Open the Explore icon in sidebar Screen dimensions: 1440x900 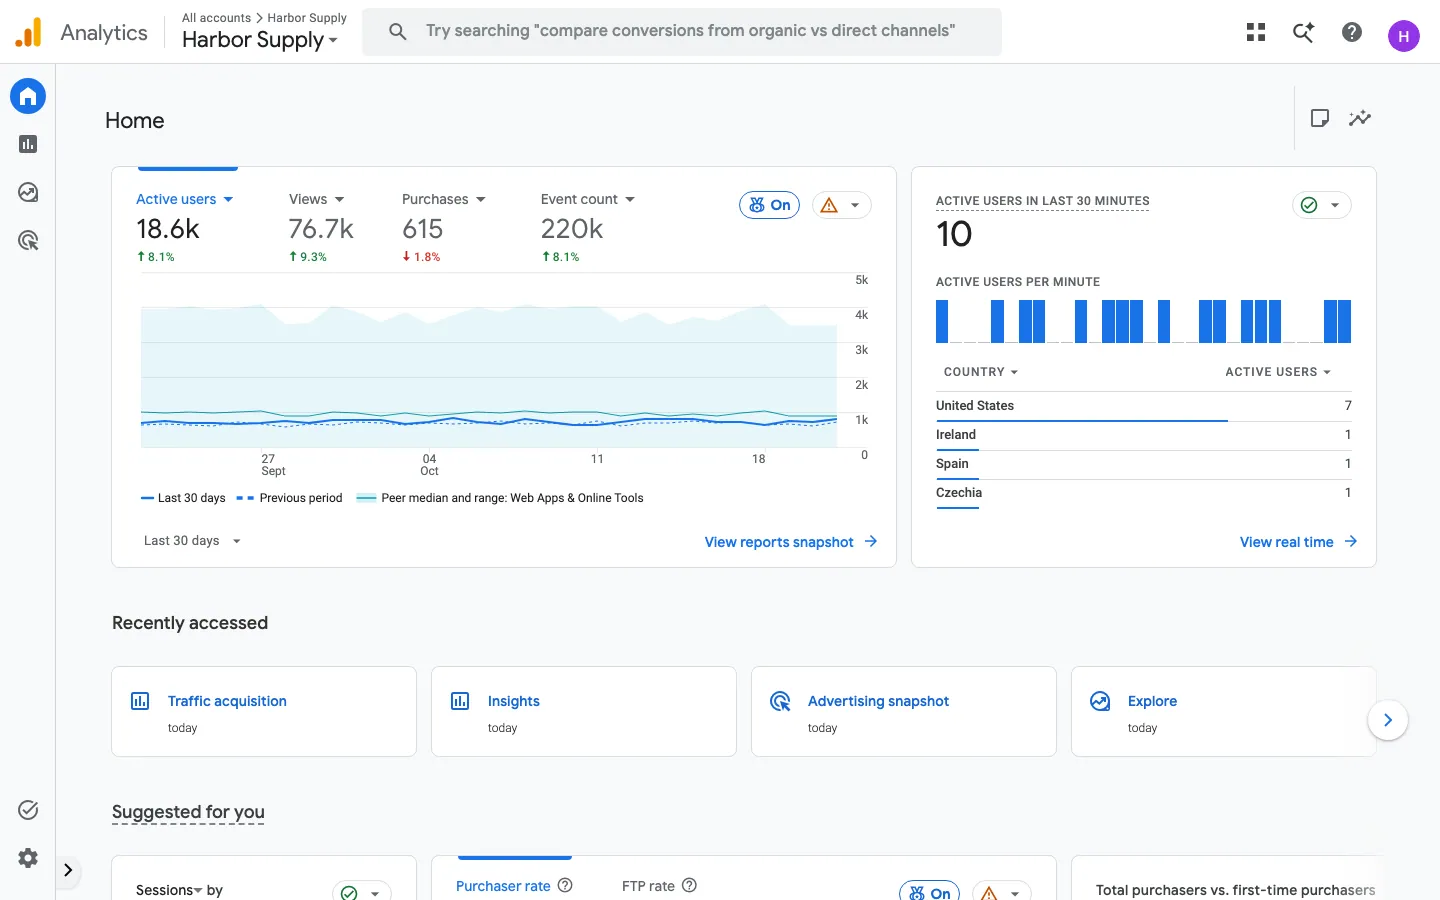pos(28,192)
